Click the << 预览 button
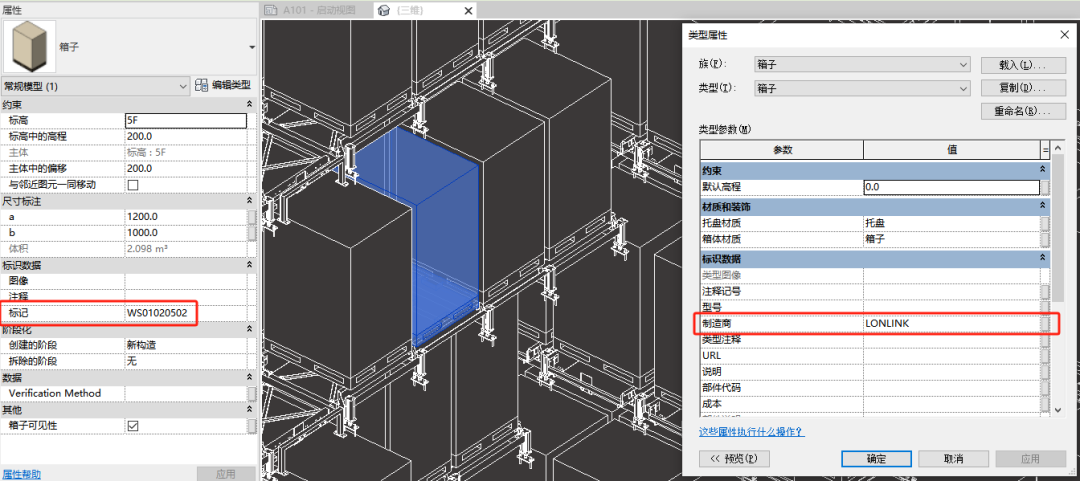Viewport: 1080px width, 481px height. (734, 458)
